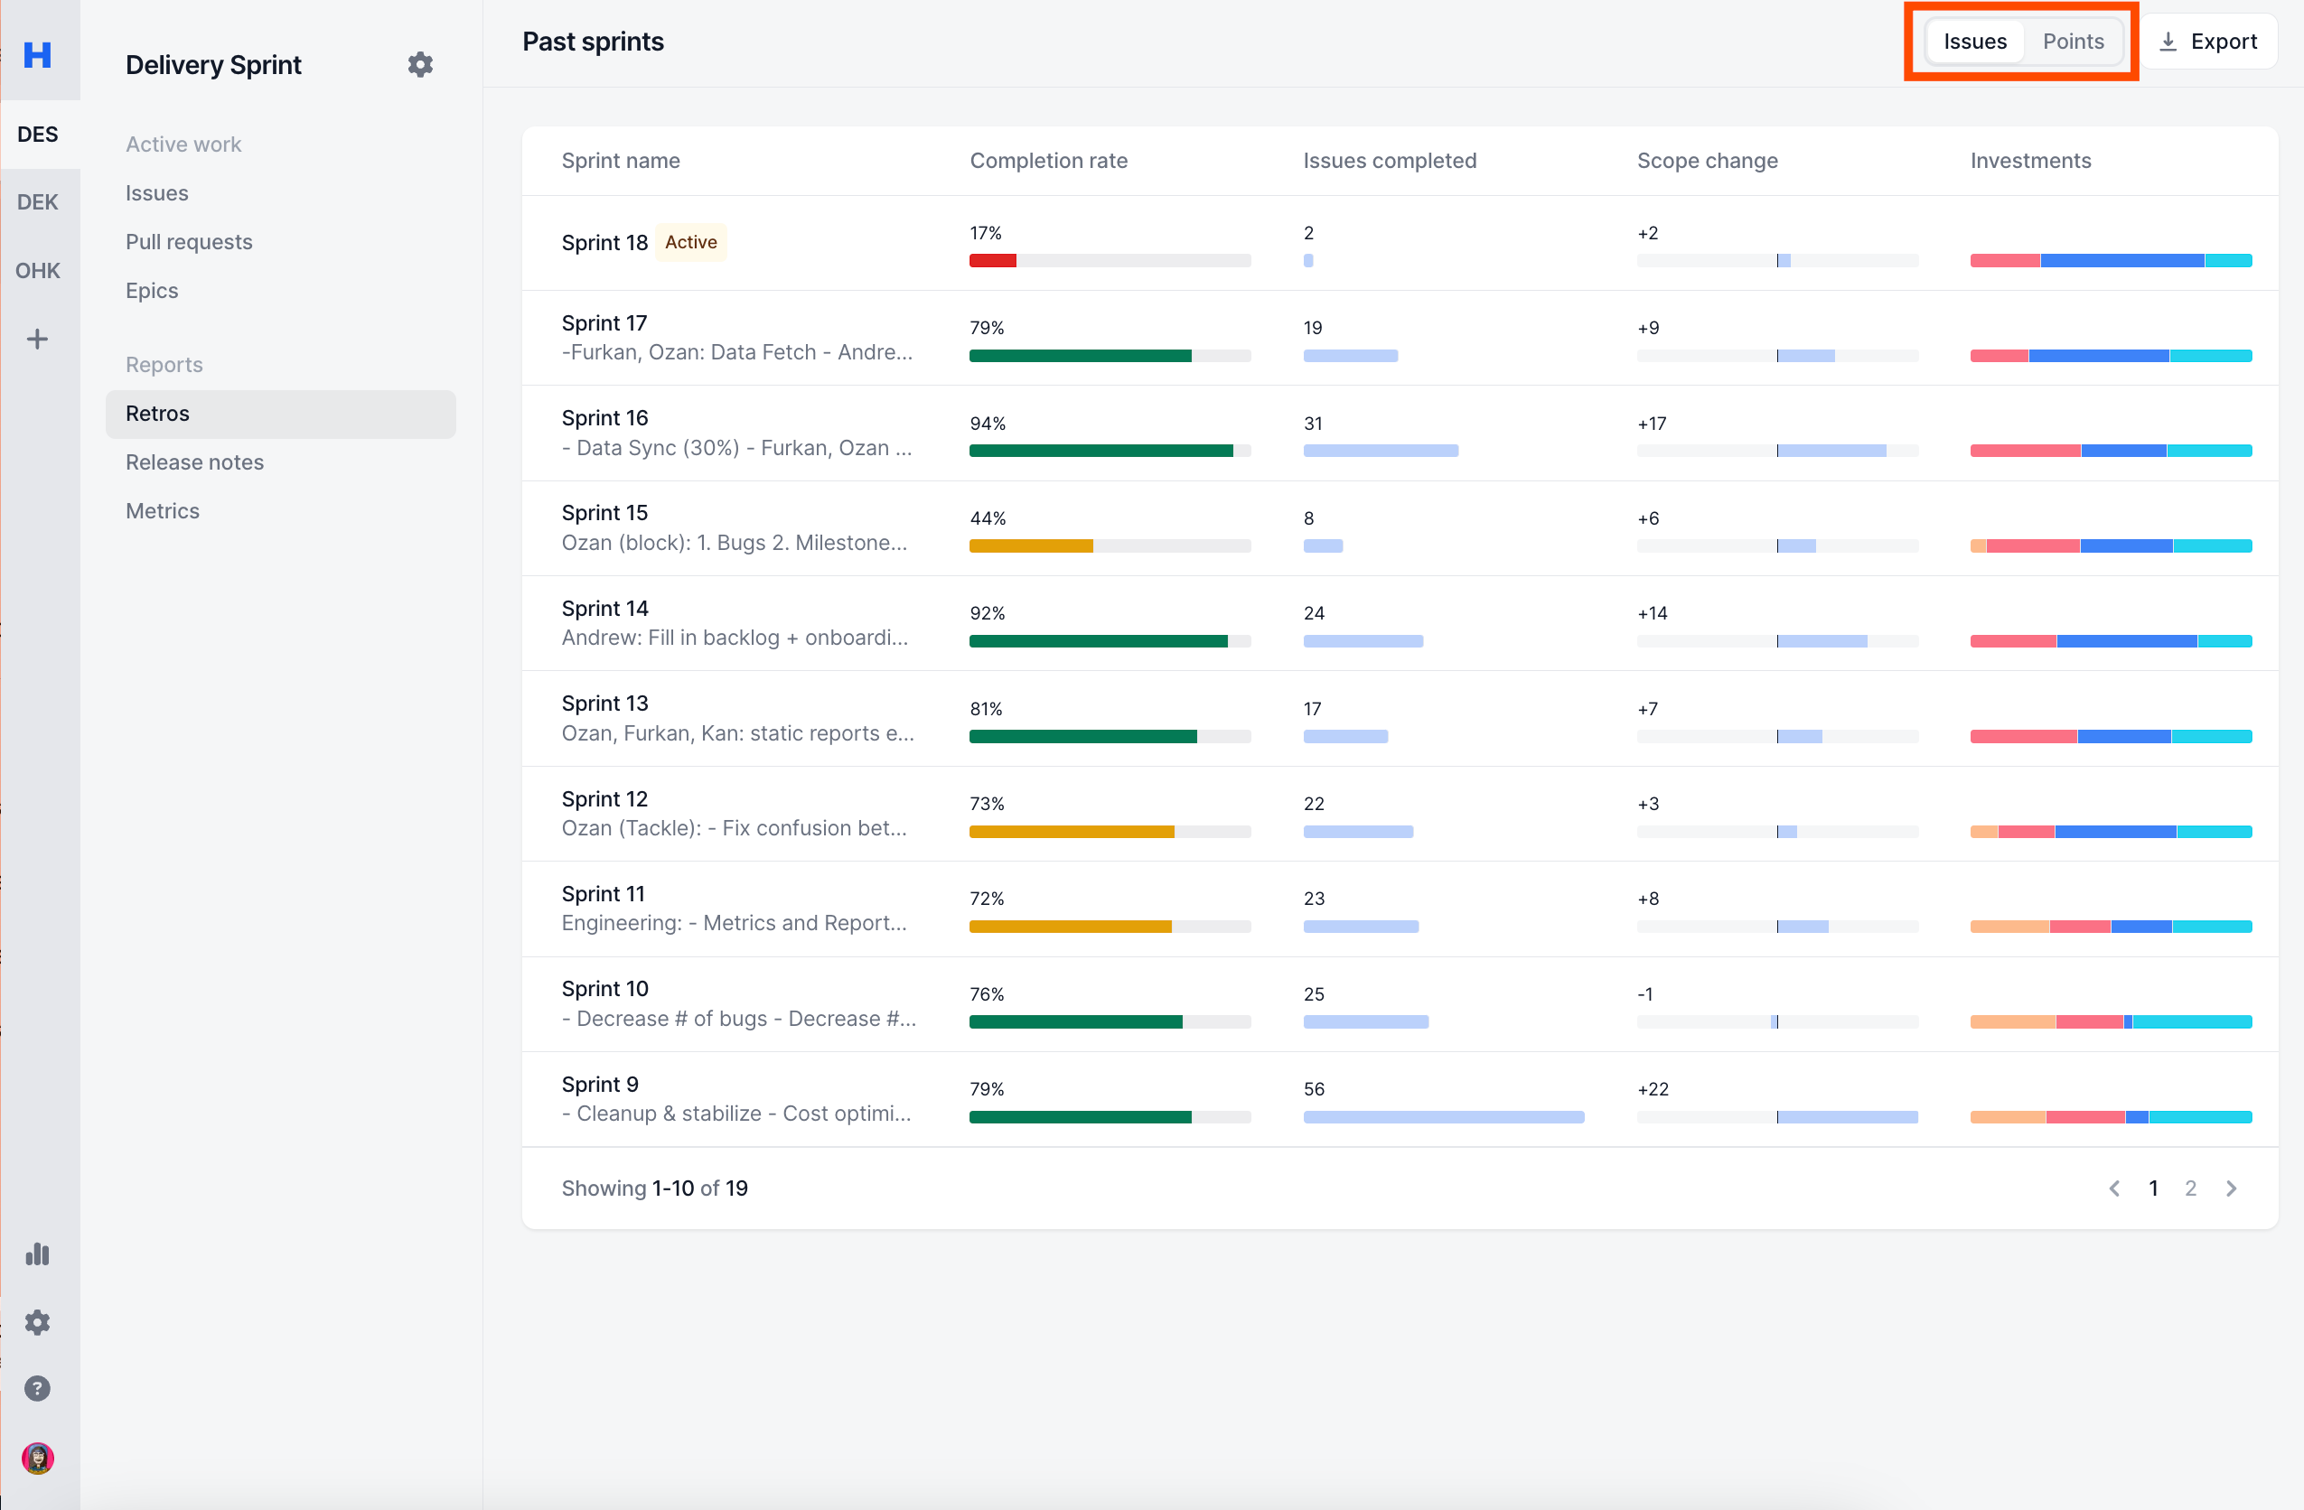Open Release notes report

pyautogui.click(x=195, y=462)
